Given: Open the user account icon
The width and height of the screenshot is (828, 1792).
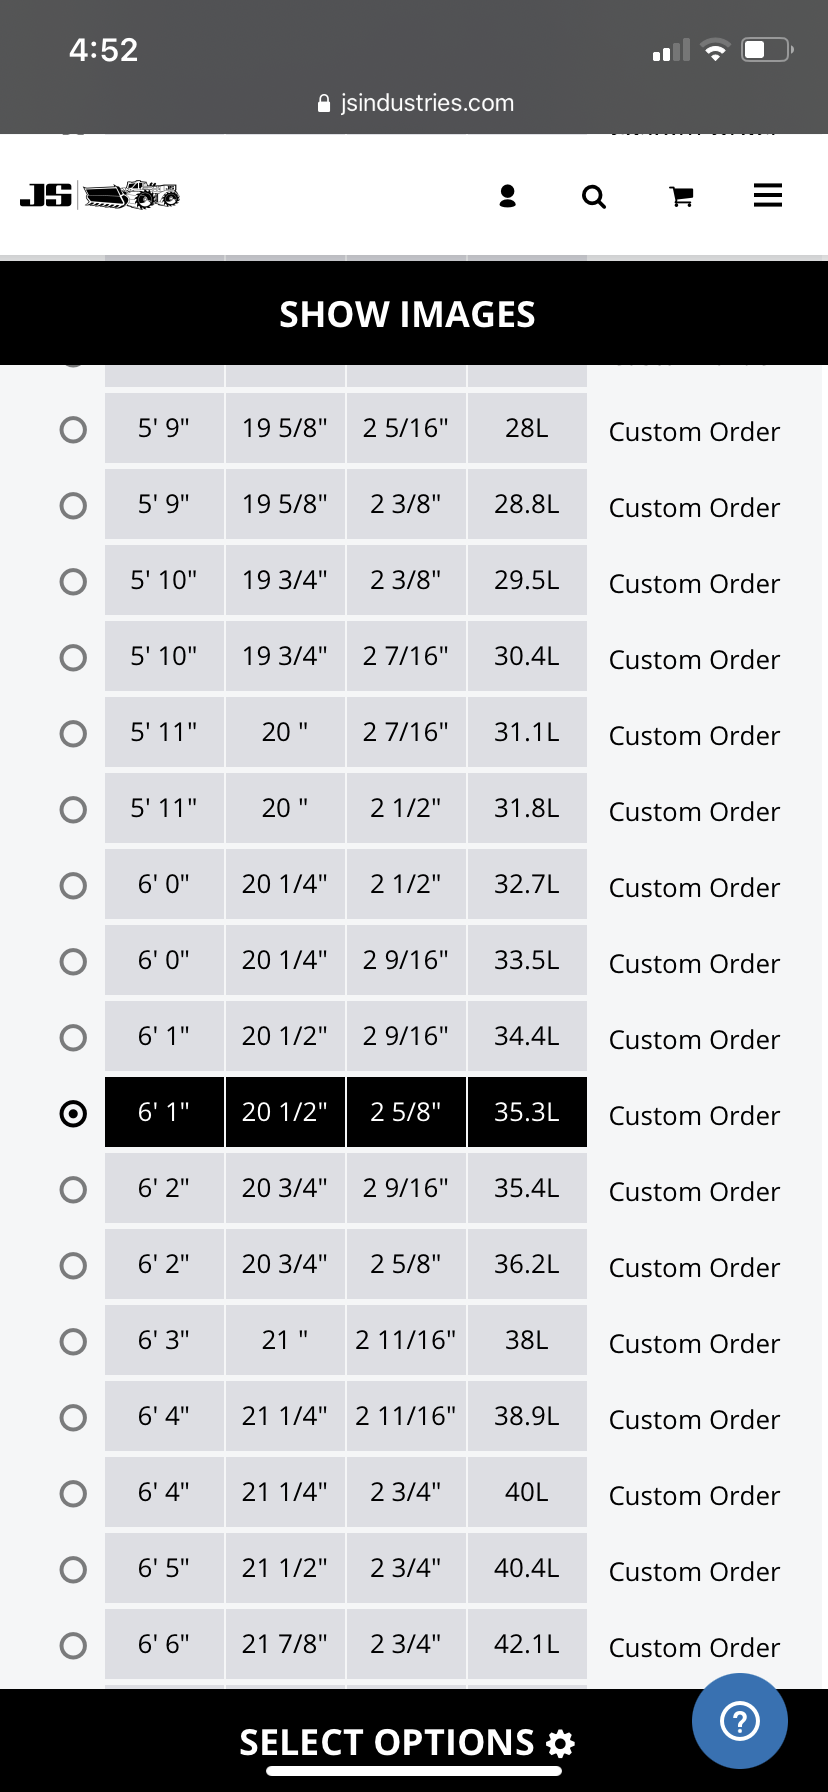Looking at the screenshot, I should [x=508, y=196].
